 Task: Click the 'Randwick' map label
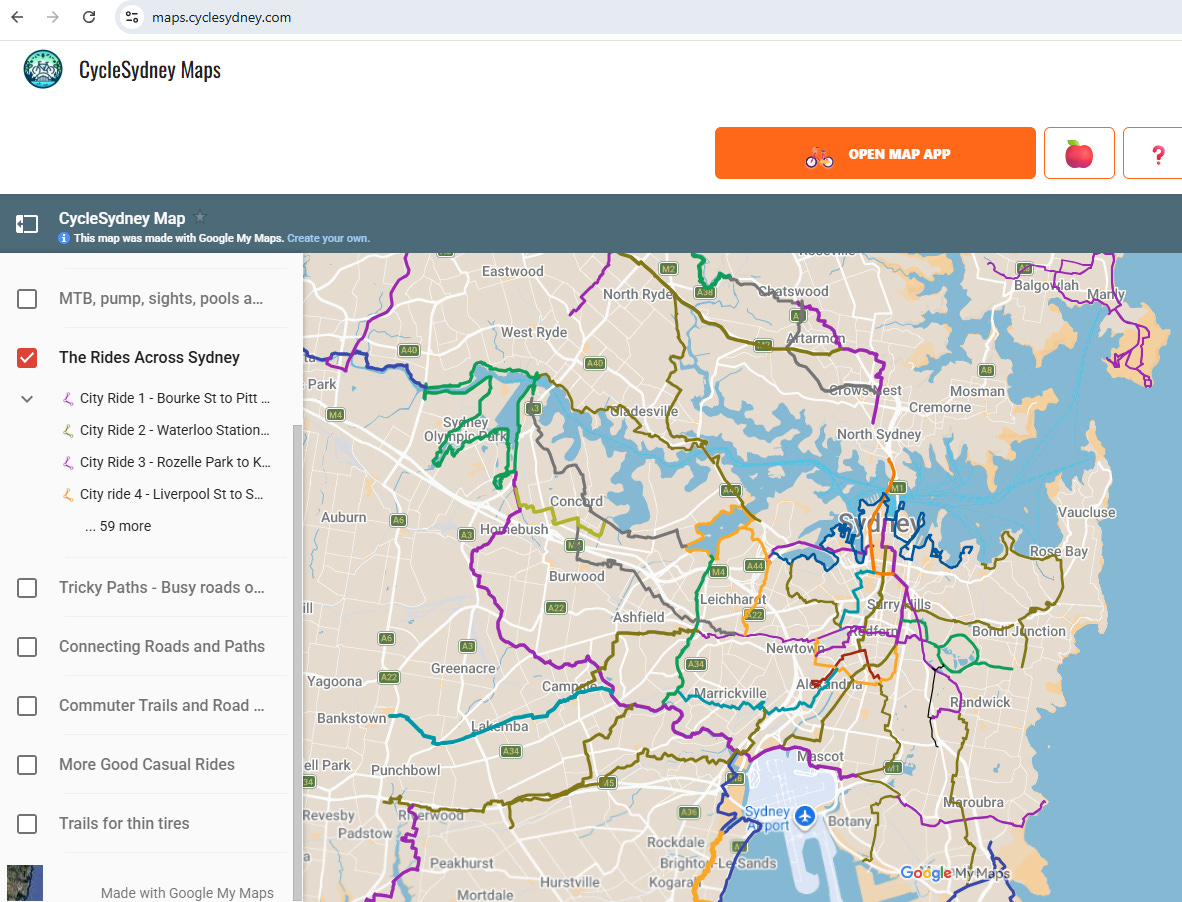tap(980, 702)
